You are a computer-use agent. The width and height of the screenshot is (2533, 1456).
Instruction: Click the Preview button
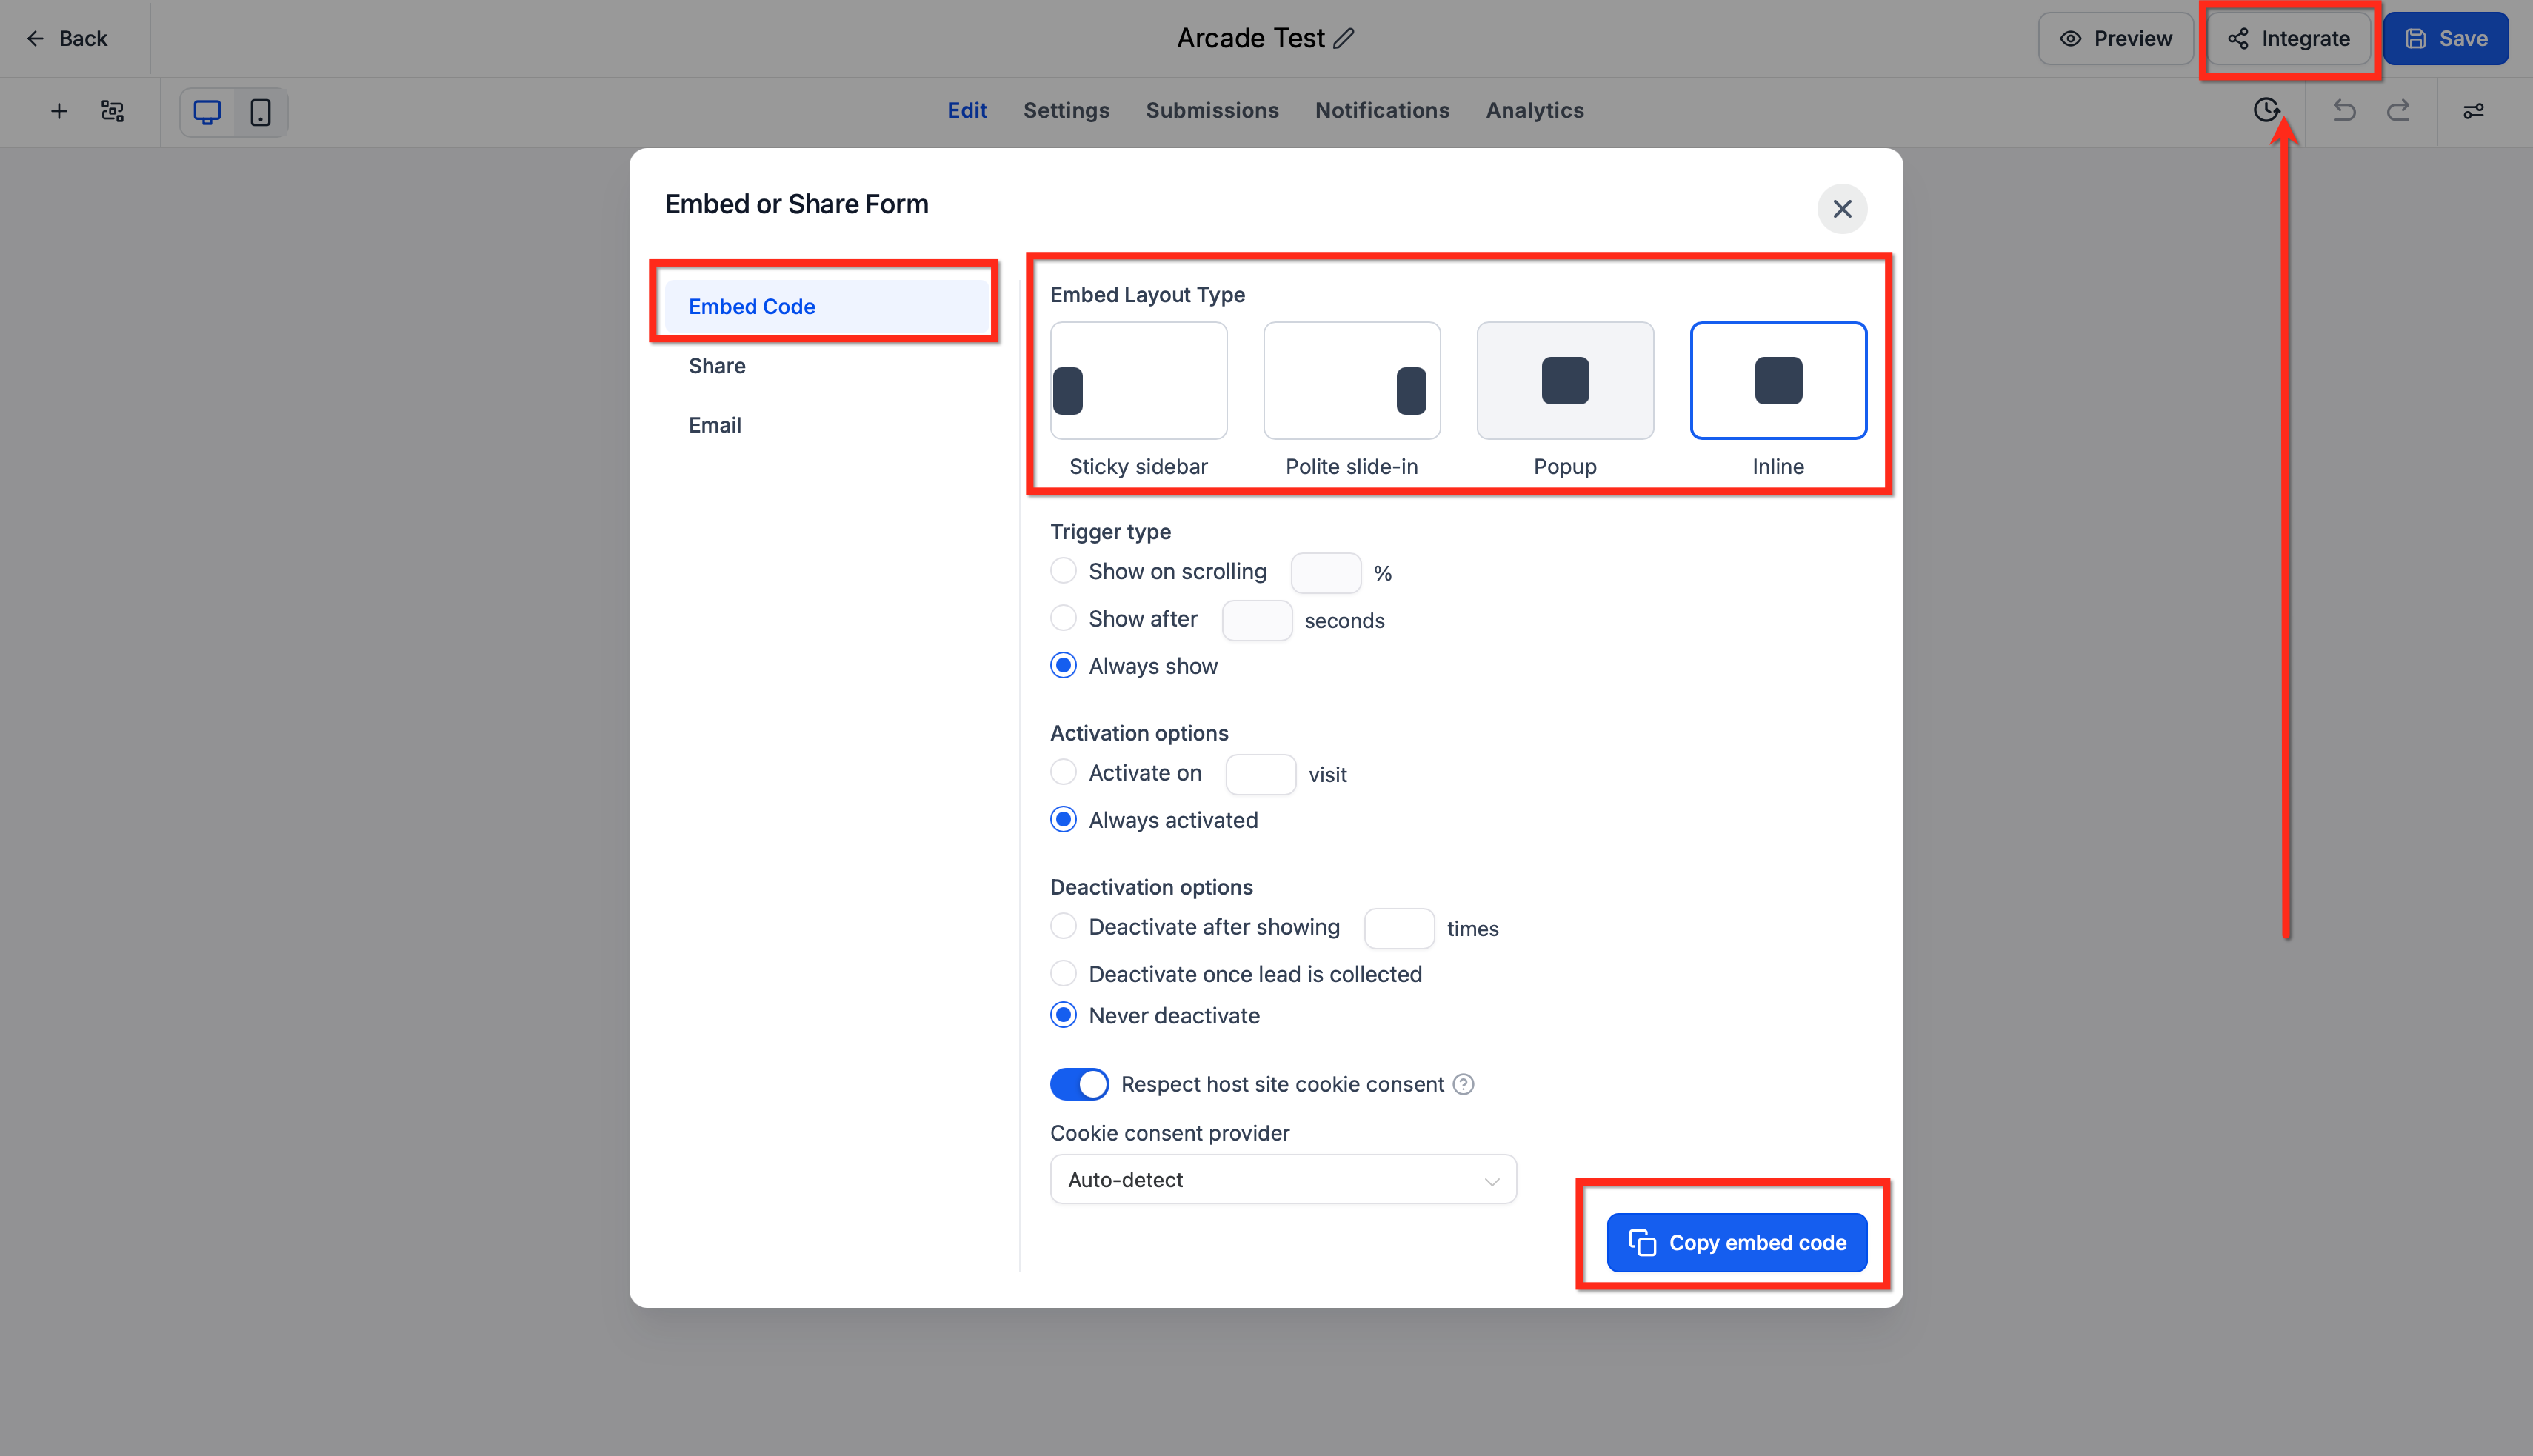[2116, 38]
